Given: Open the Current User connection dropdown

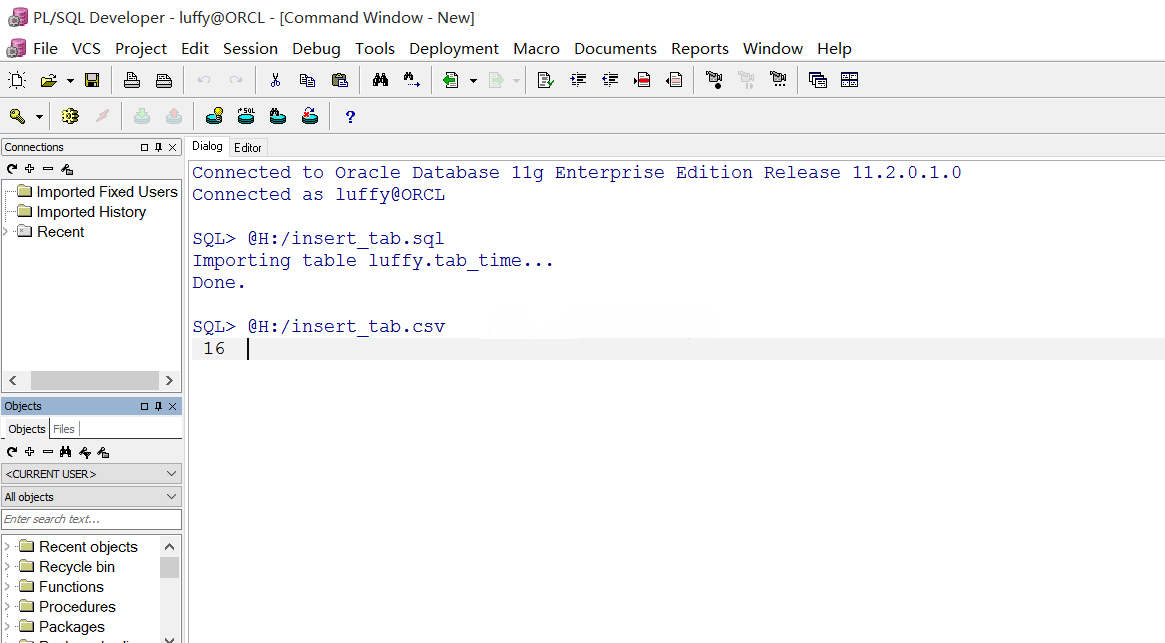Looking at the screenshot, I should 172,473.
